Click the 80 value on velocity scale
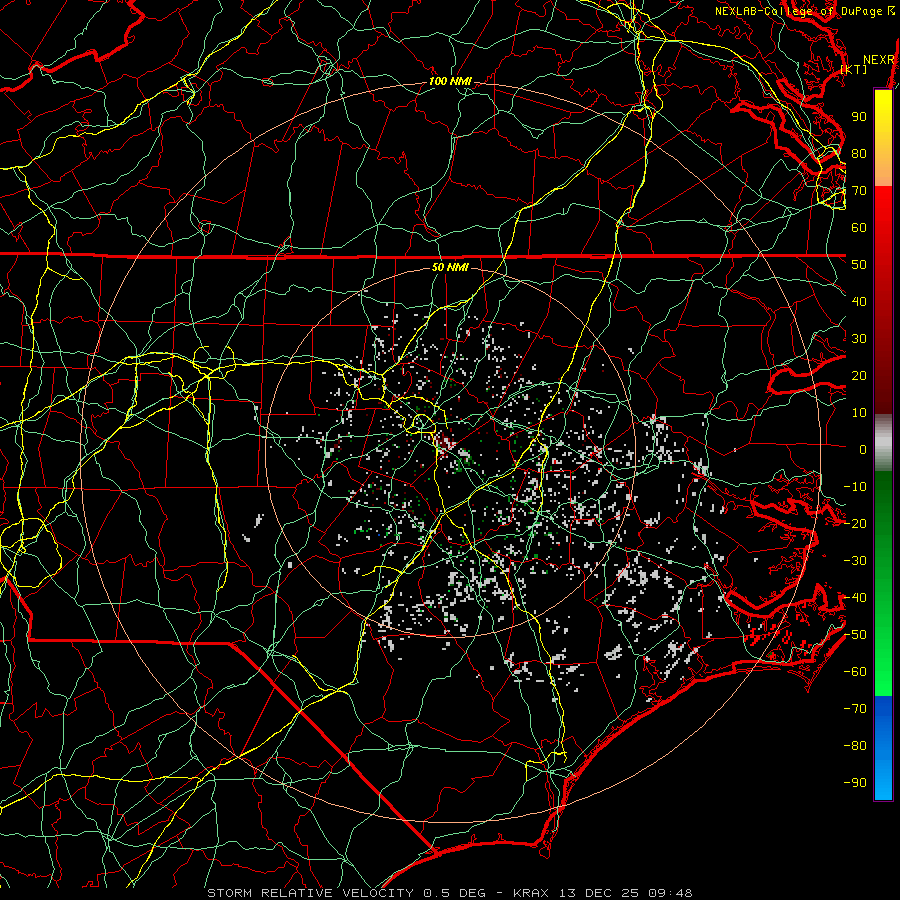The width and height of the screenshot is (900, 900). (x=859, y=154)
